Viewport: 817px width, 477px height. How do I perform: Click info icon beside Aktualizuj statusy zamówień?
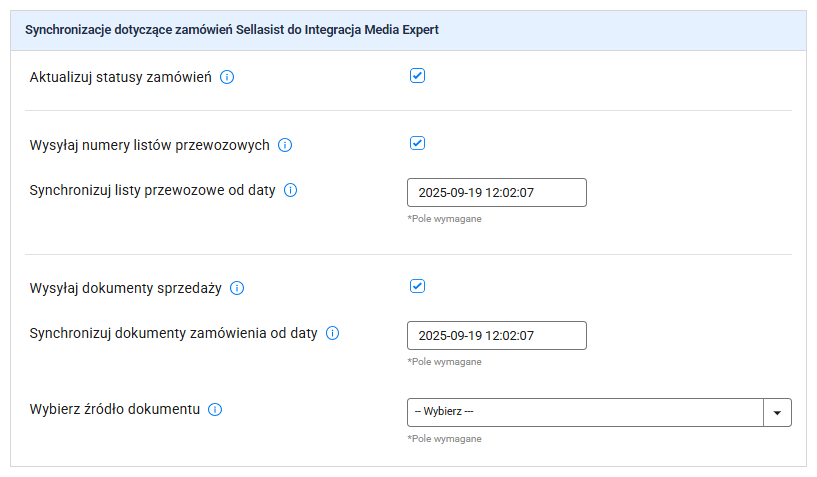(227, 77)
